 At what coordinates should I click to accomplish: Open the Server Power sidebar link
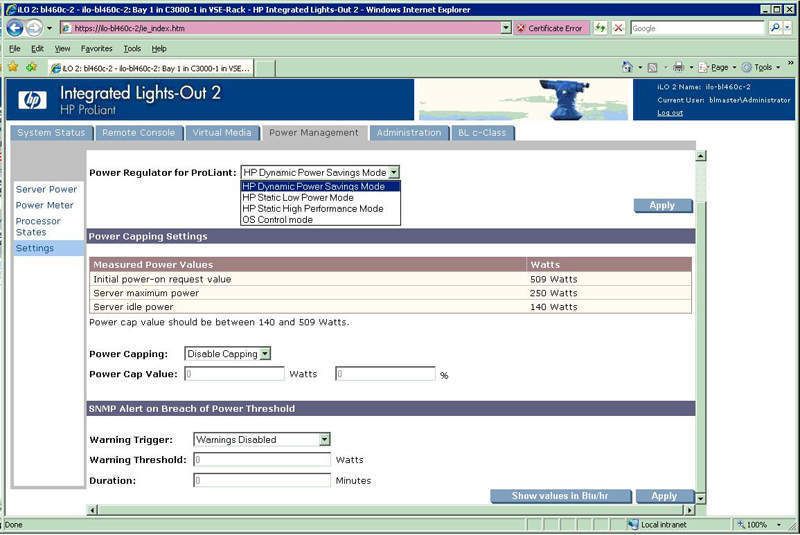pos(46,189)
